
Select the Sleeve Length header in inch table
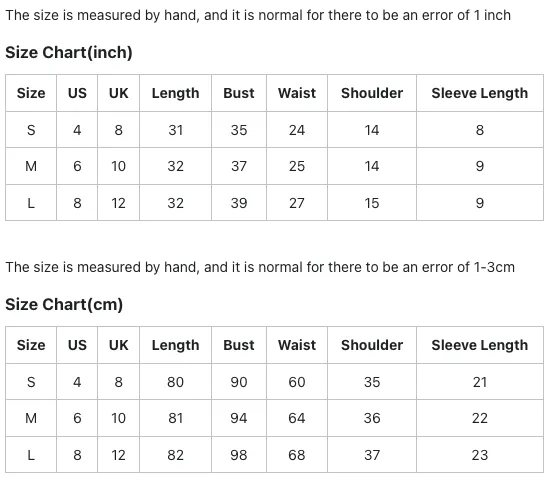(x=480, y=93)
